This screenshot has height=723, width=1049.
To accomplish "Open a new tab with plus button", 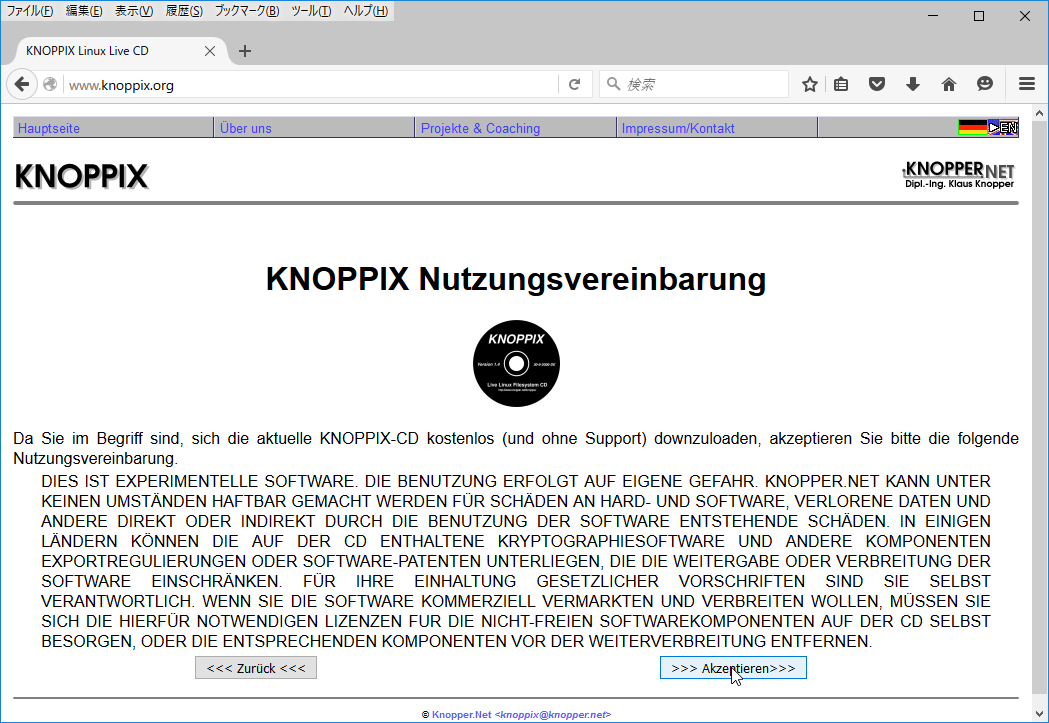I will 245,51.
